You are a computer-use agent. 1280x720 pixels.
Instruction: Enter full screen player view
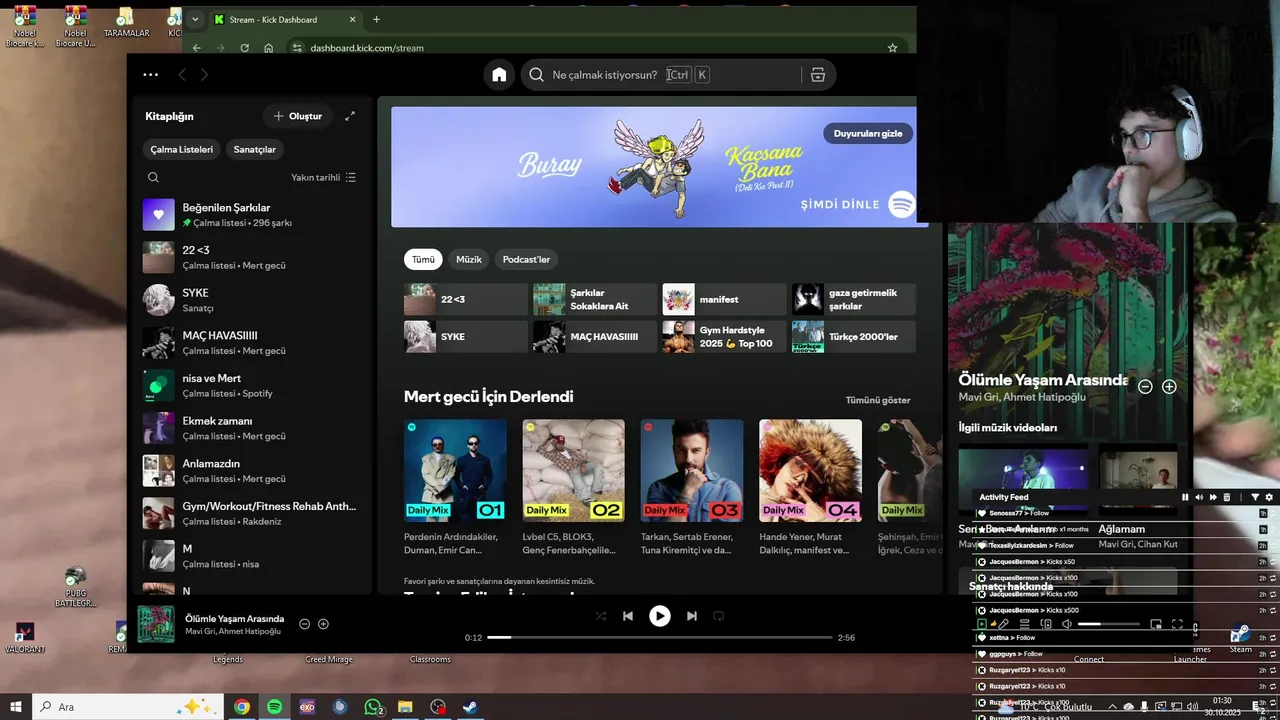pyautogui.click(x=1177, y=624)
